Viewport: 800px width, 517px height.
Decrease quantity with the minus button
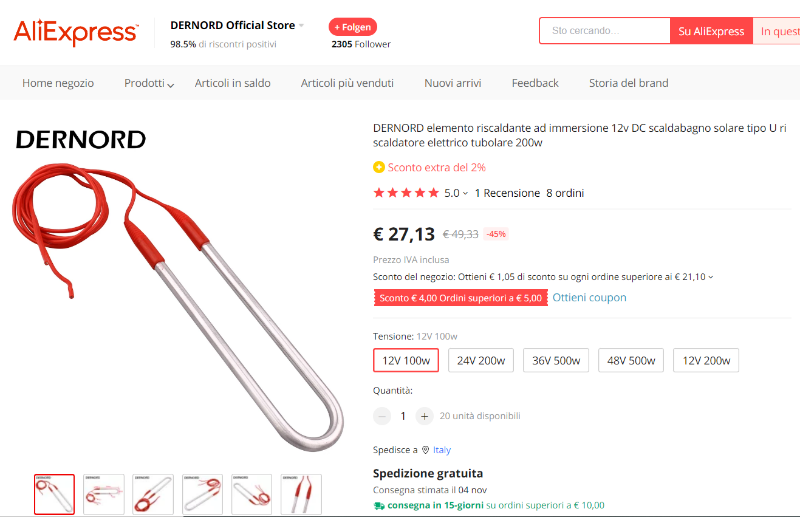point(382,416)
